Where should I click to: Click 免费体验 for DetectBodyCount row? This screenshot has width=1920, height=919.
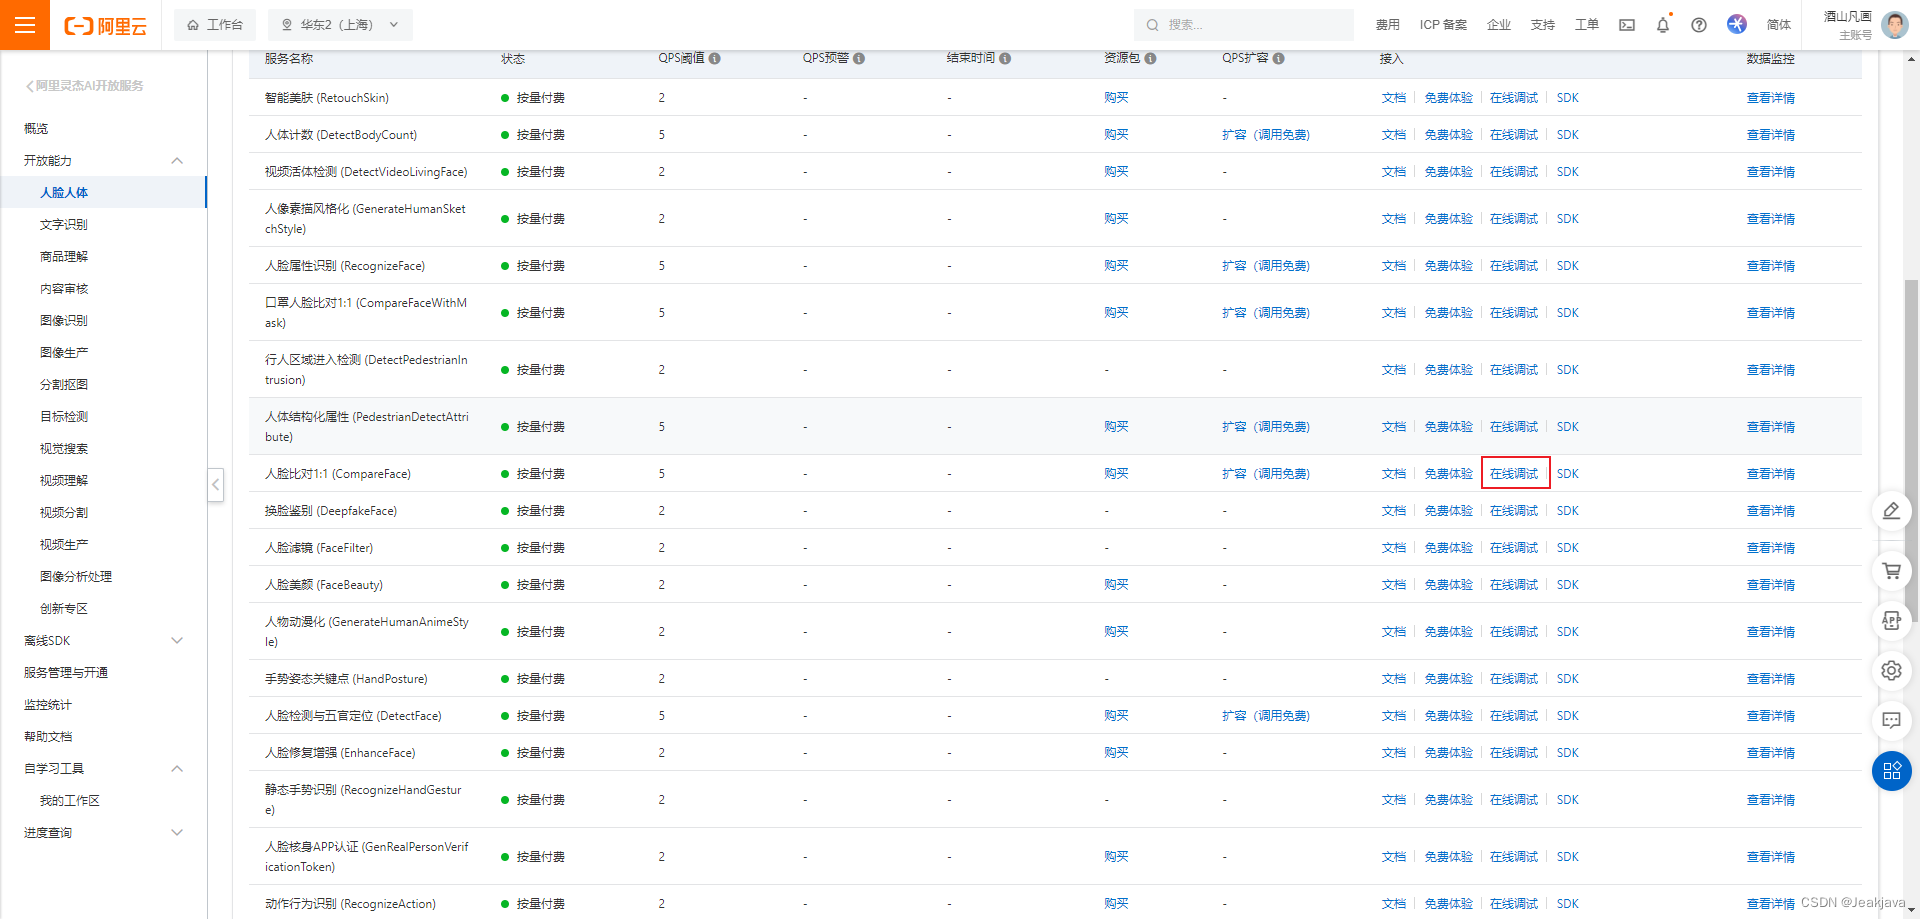(1448, 135)
